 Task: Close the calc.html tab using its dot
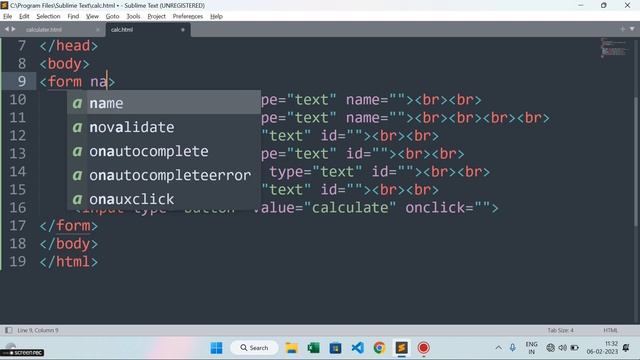[183, 30]
